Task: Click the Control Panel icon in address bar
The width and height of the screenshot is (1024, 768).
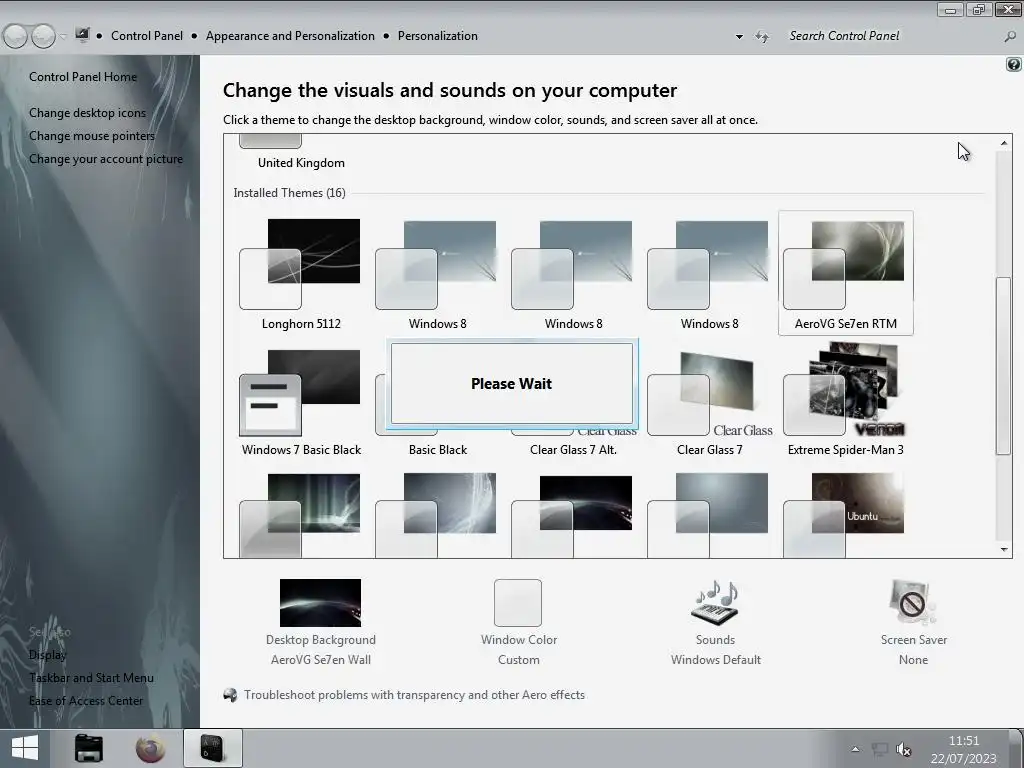Action: 82,35
